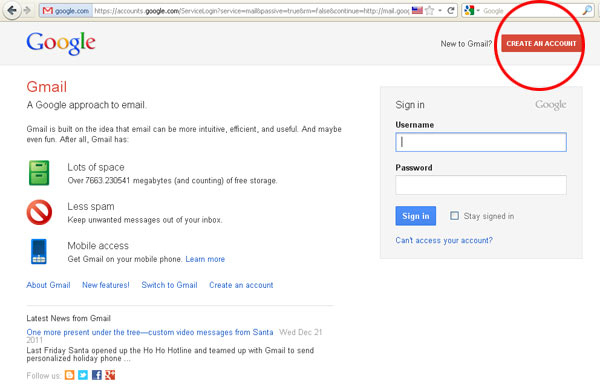Click the Latest News from Gmail heading
This screenshot has height=384, width=600.
[68, 318]
